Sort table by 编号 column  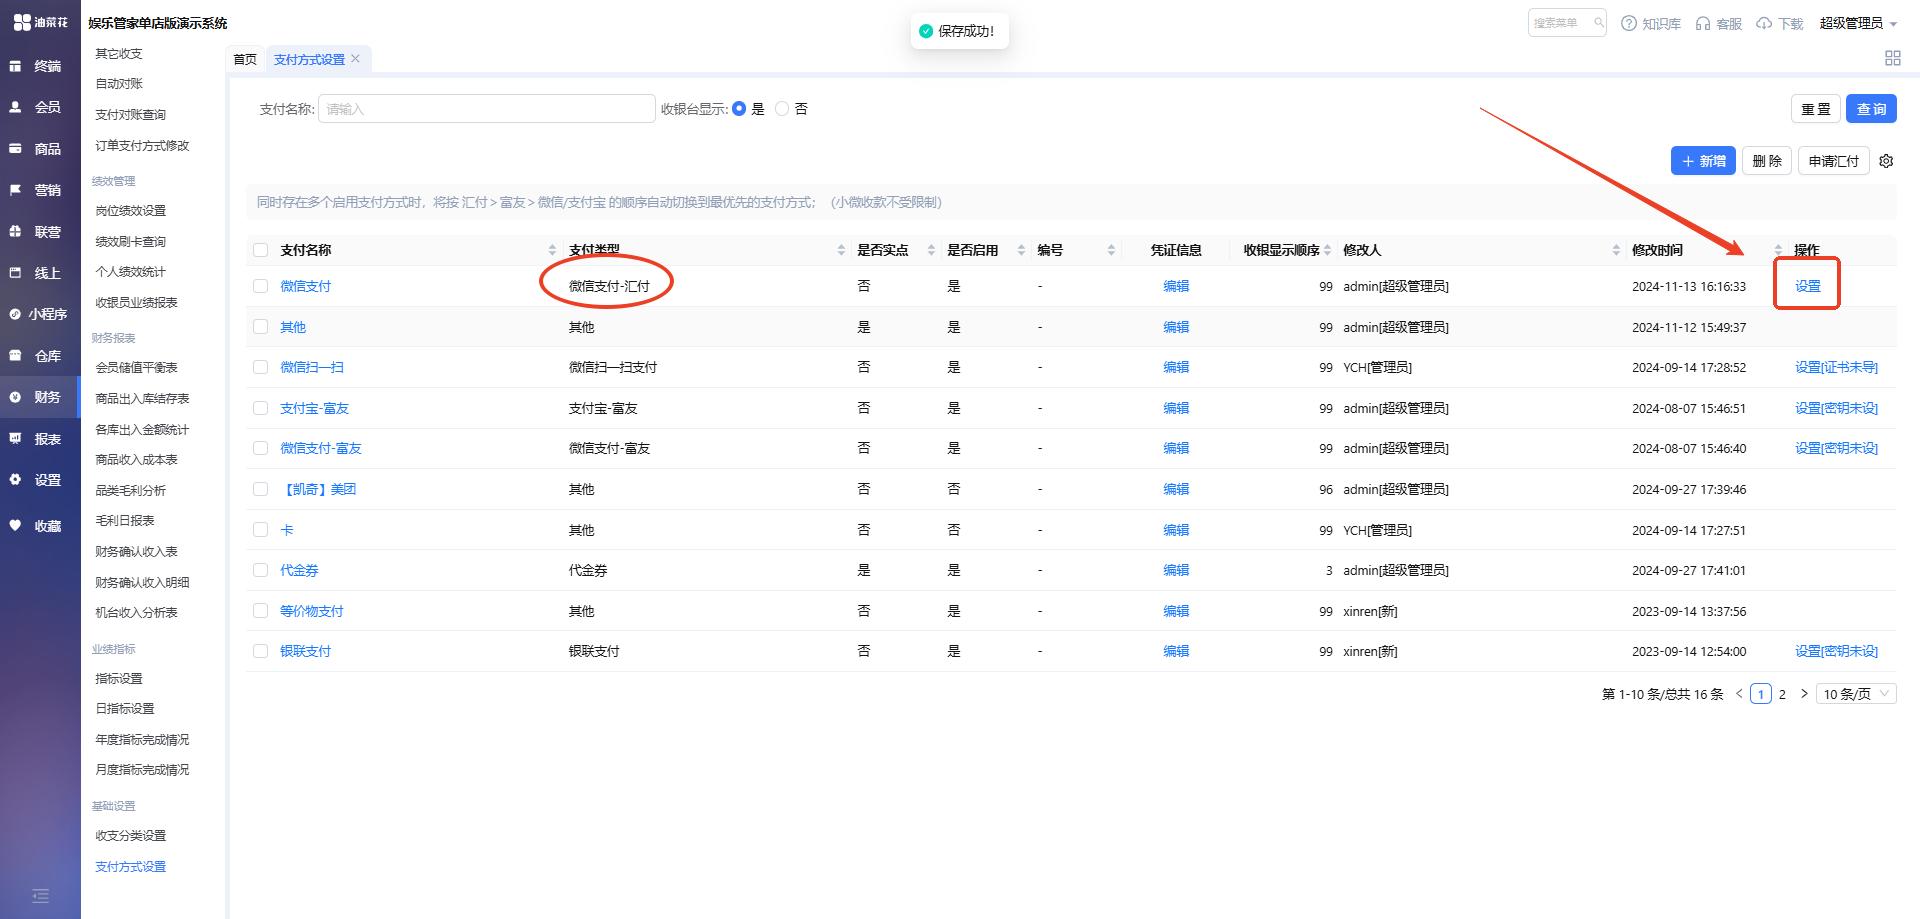1111,250
